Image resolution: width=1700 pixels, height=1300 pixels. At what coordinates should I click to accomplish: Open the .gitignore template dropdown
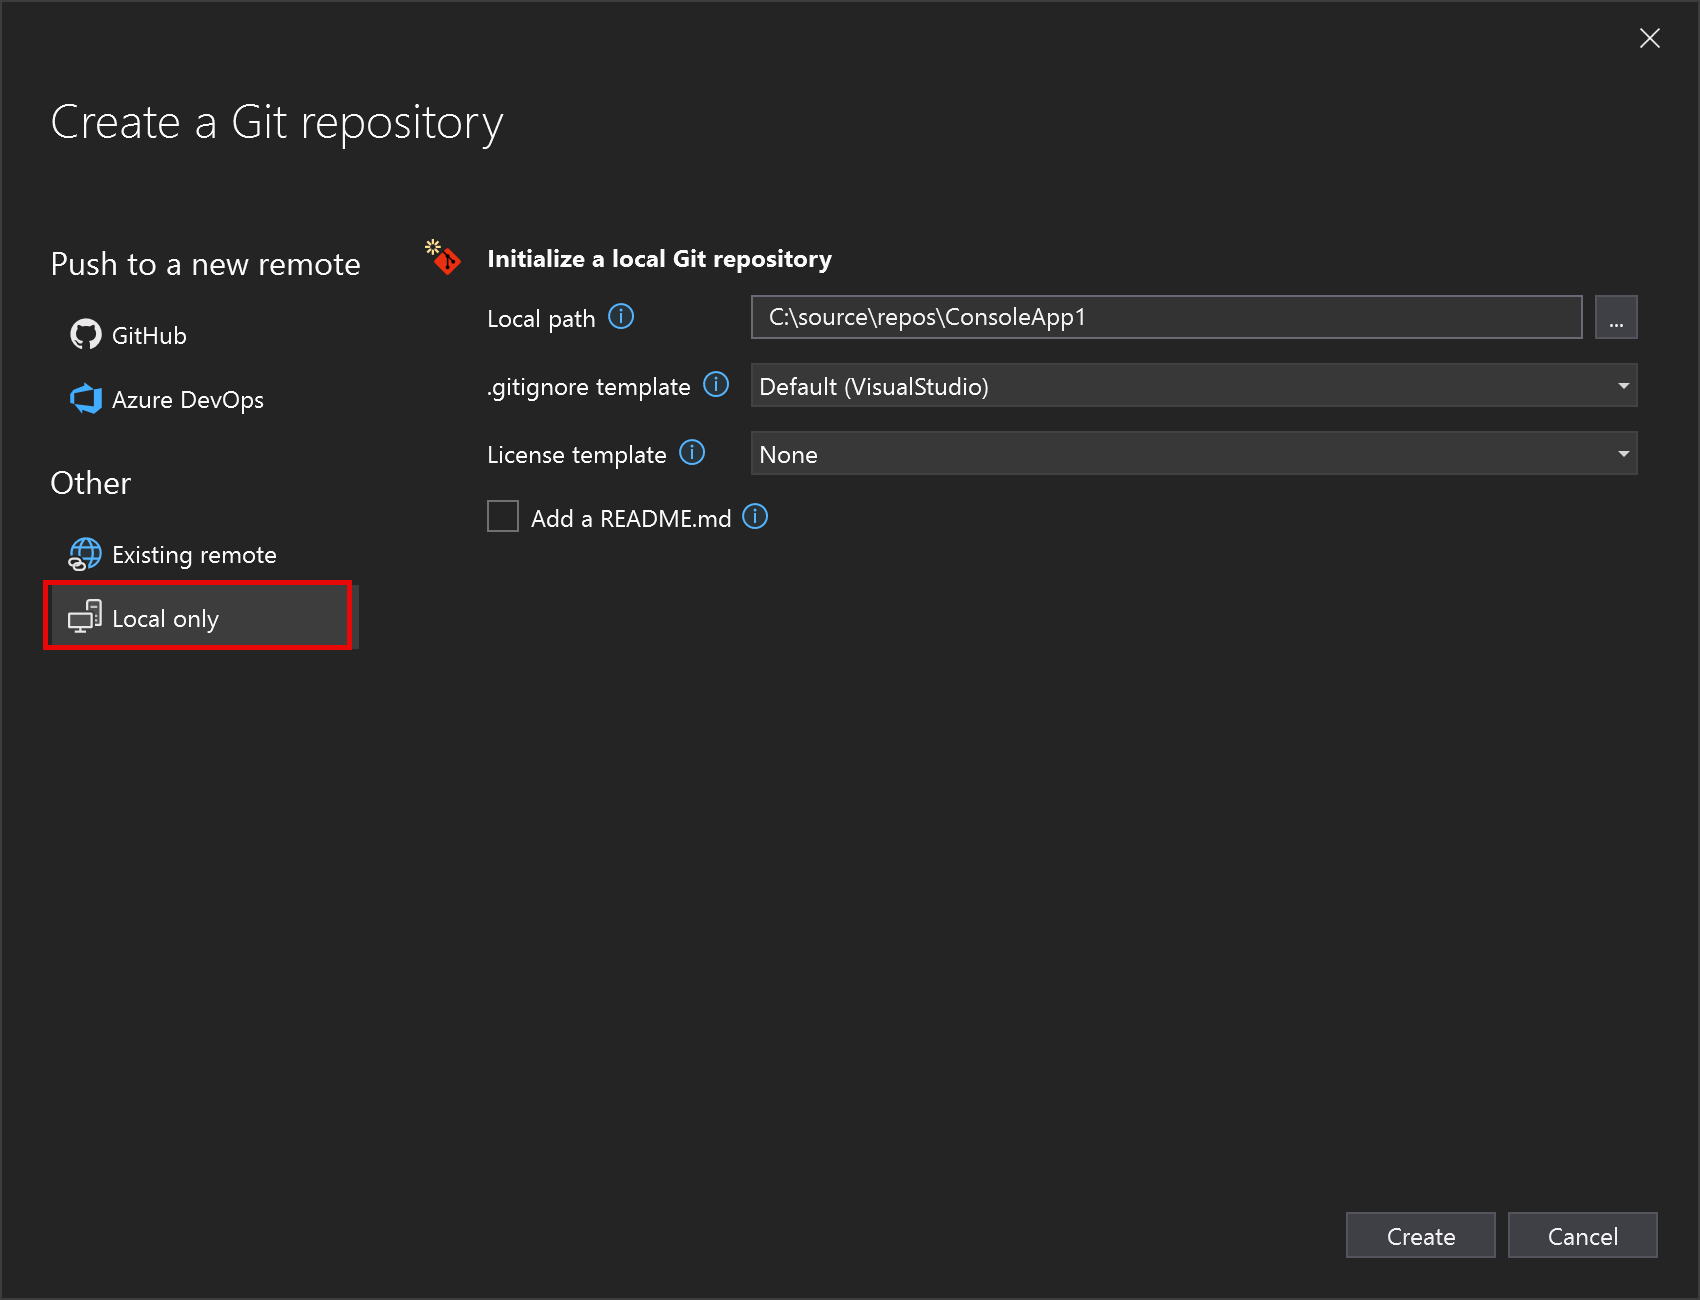tap(1624, 385)
